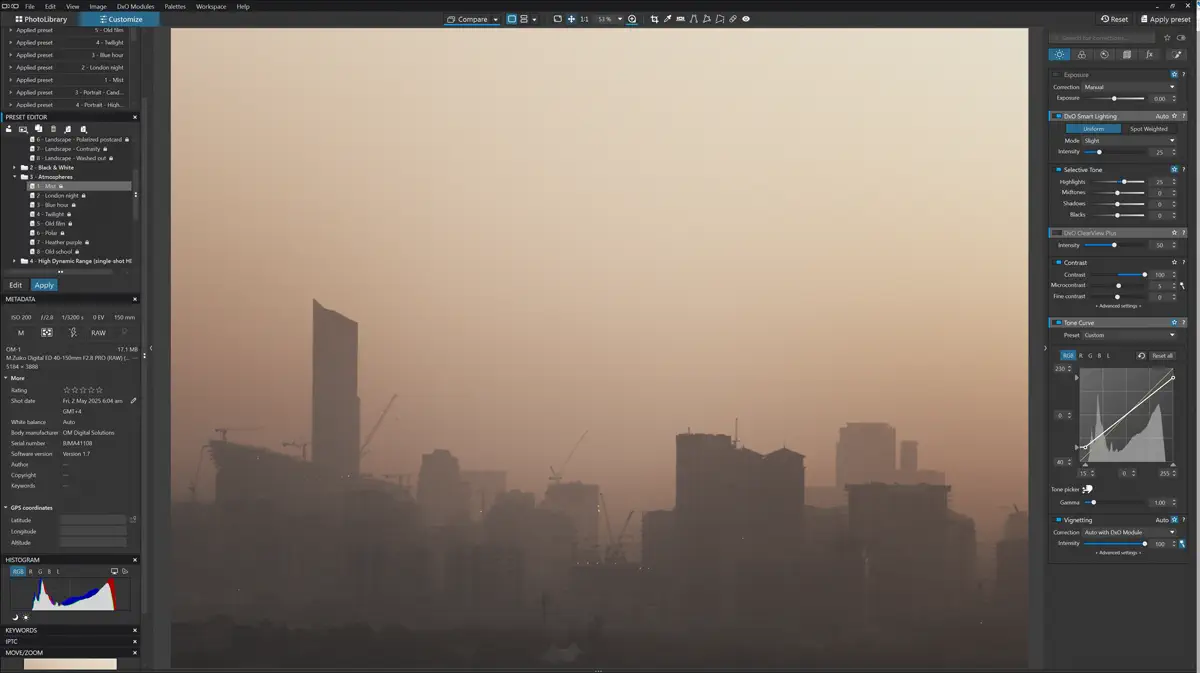Image resolution: width=1200 pixels, height=673 pixels.
Task: Switch to single image view
Action: [512, 19]
